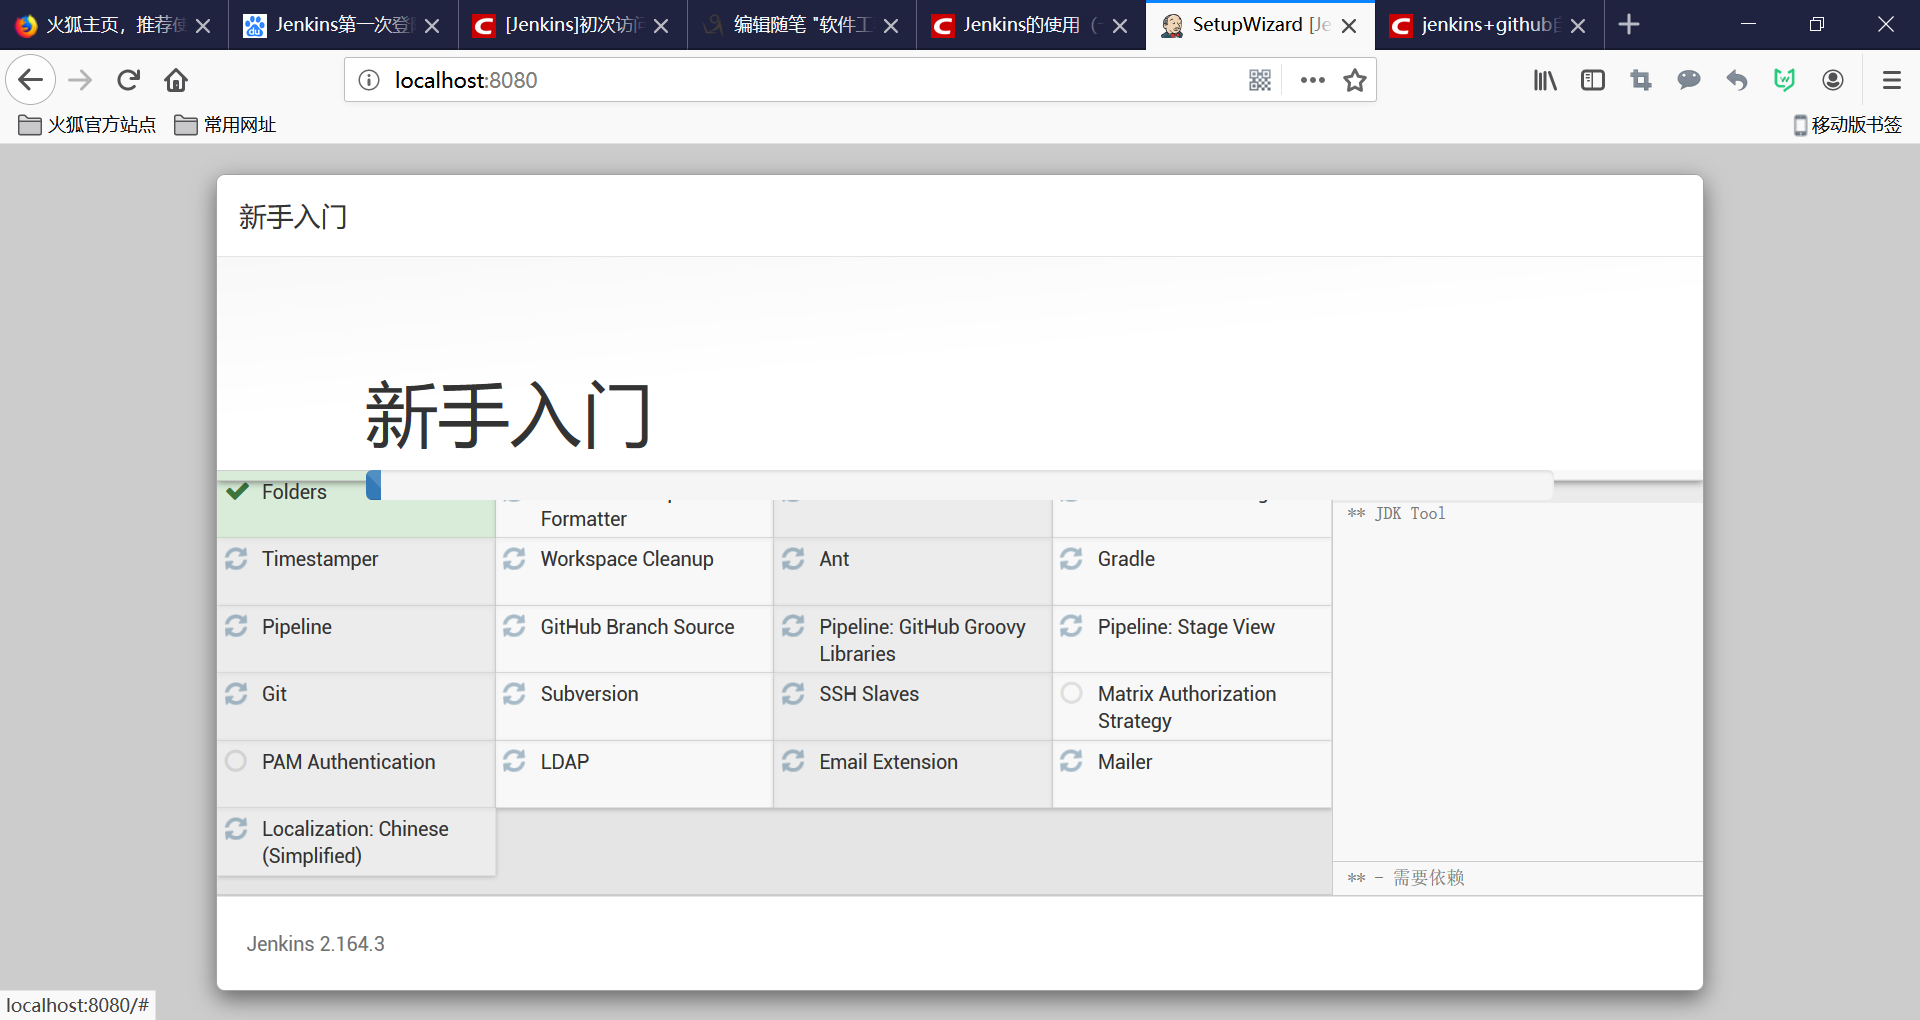Open the 移动版书签 bookmarks
This screenshot has width=1920, height=1020.
(x=1848, y=125)
